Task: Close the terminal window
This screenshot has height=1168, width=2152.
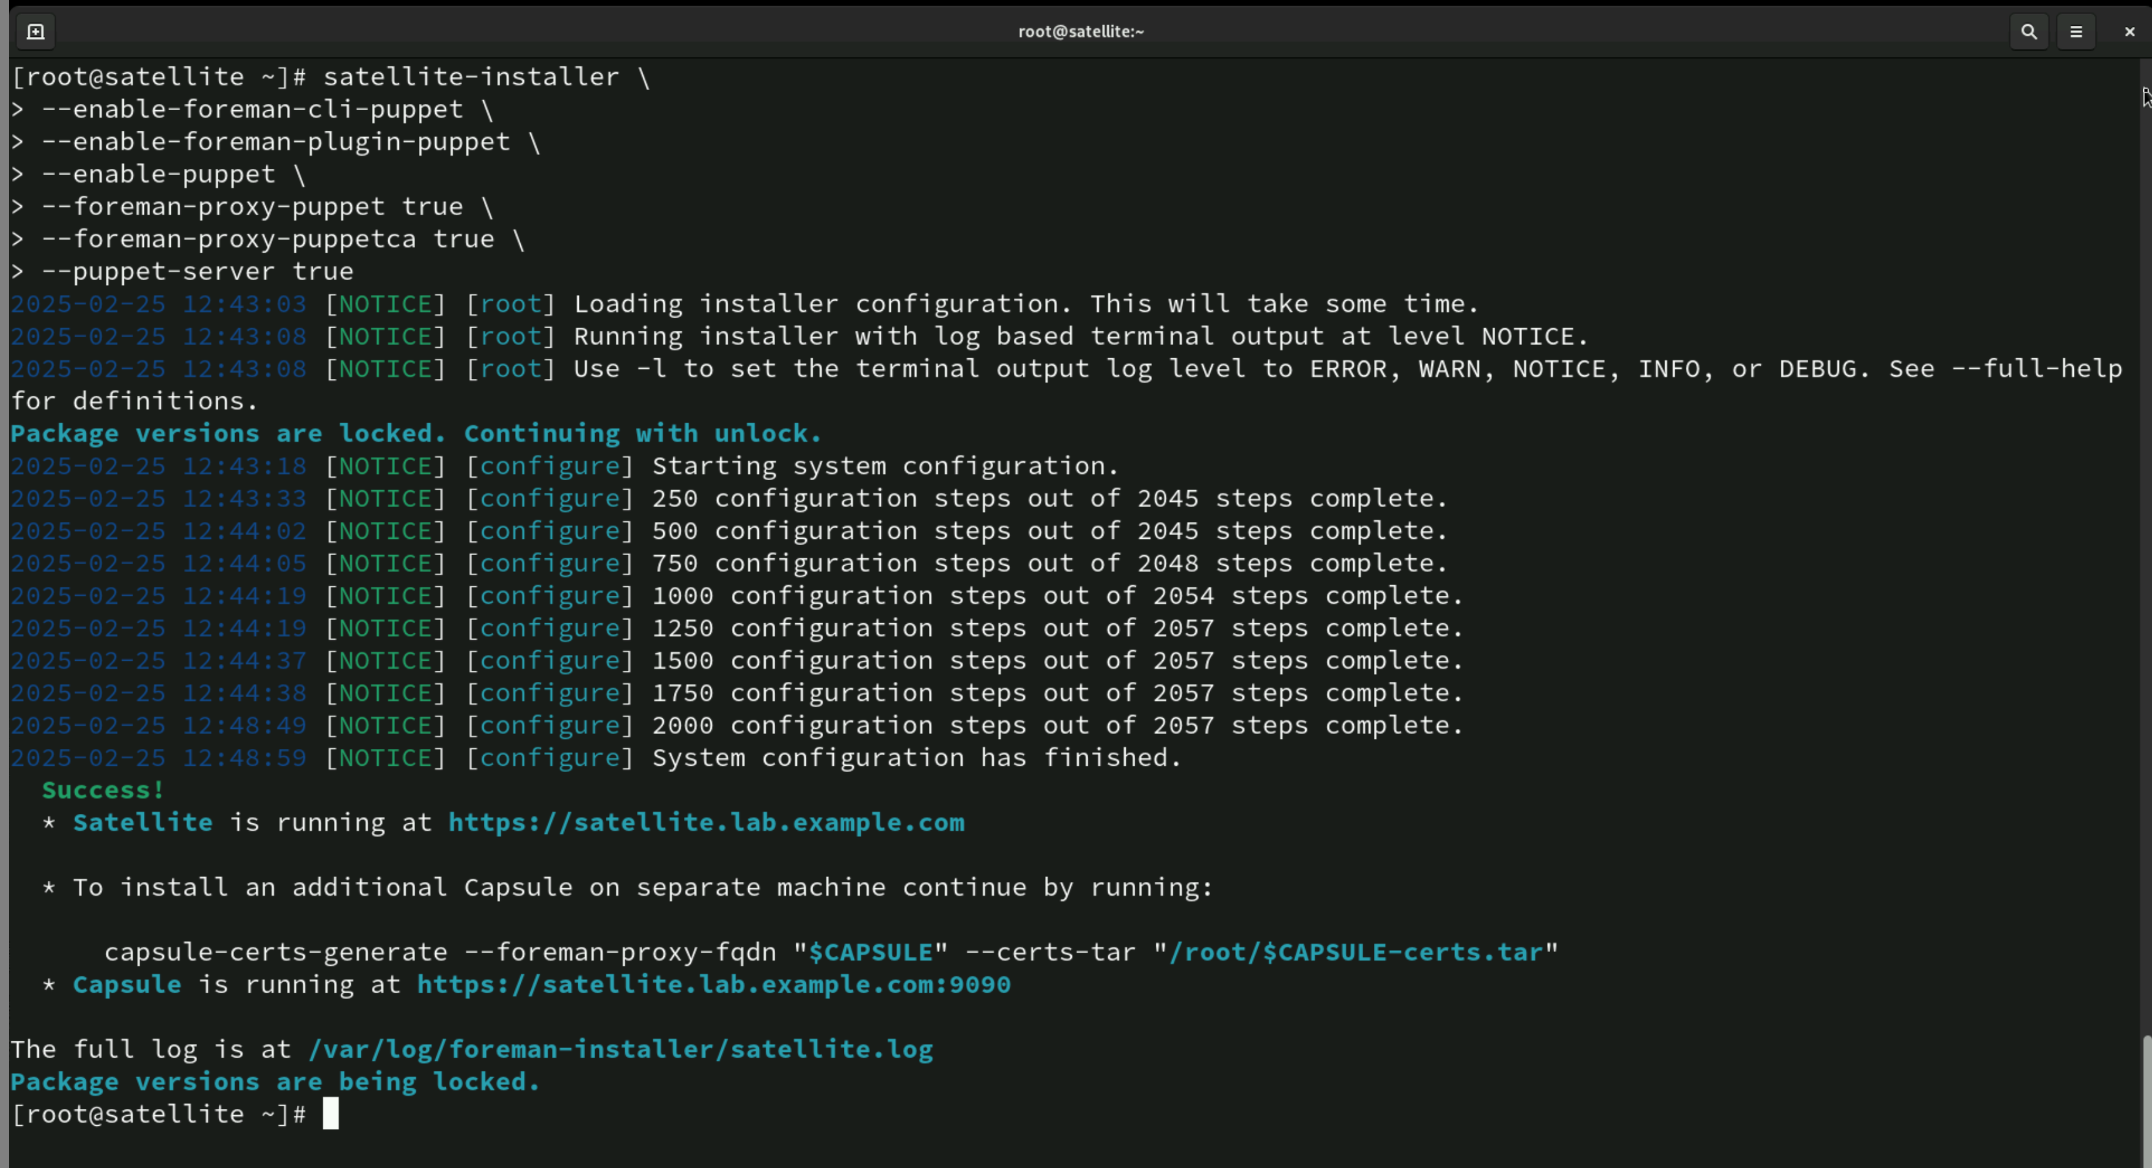Action: pyautogui.click(x=2129, y=32)
